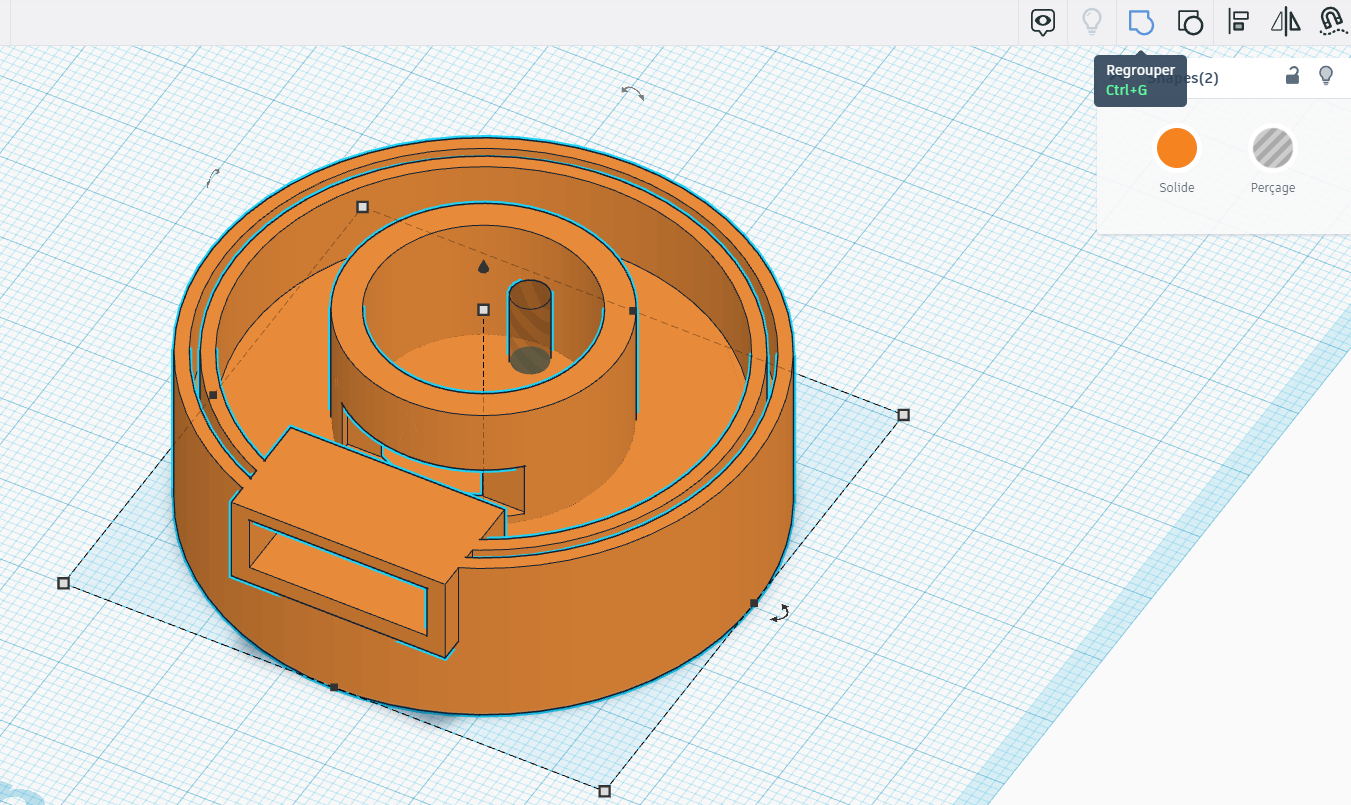Image resolution: width=1351 pixels, height=805 pixels.
Task: Click the greyed-out show all lightbulb
Action: pyautogui.click(x=1092, y=21)
